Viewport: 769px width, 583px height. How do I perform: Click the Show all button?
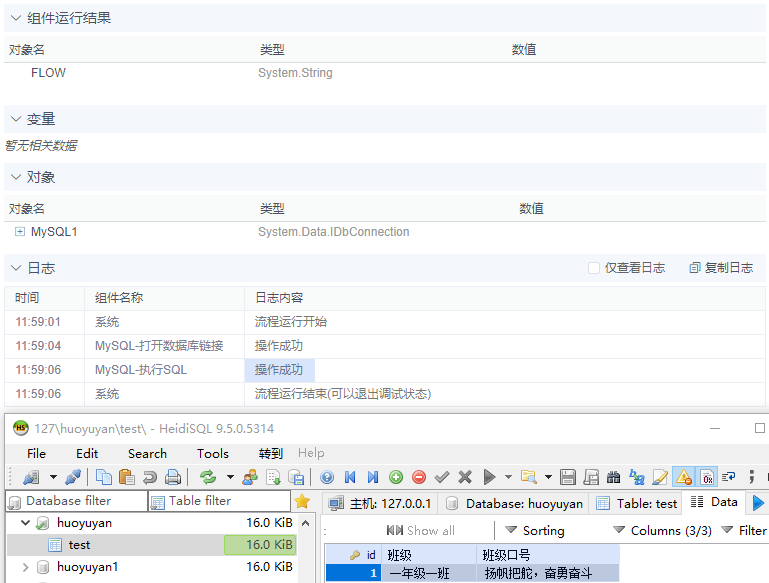421,531
